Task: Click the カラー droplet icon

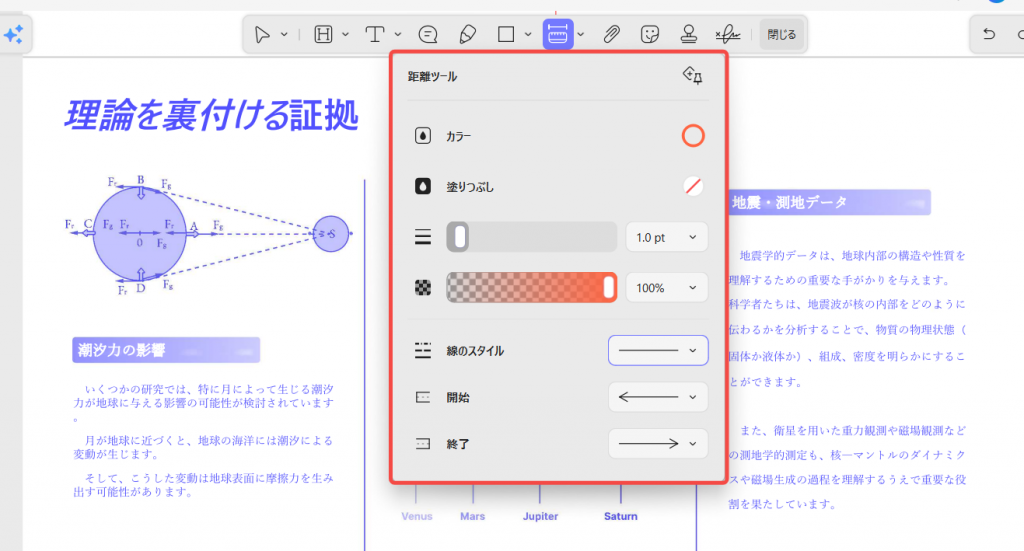Action: tap(423, 136)
